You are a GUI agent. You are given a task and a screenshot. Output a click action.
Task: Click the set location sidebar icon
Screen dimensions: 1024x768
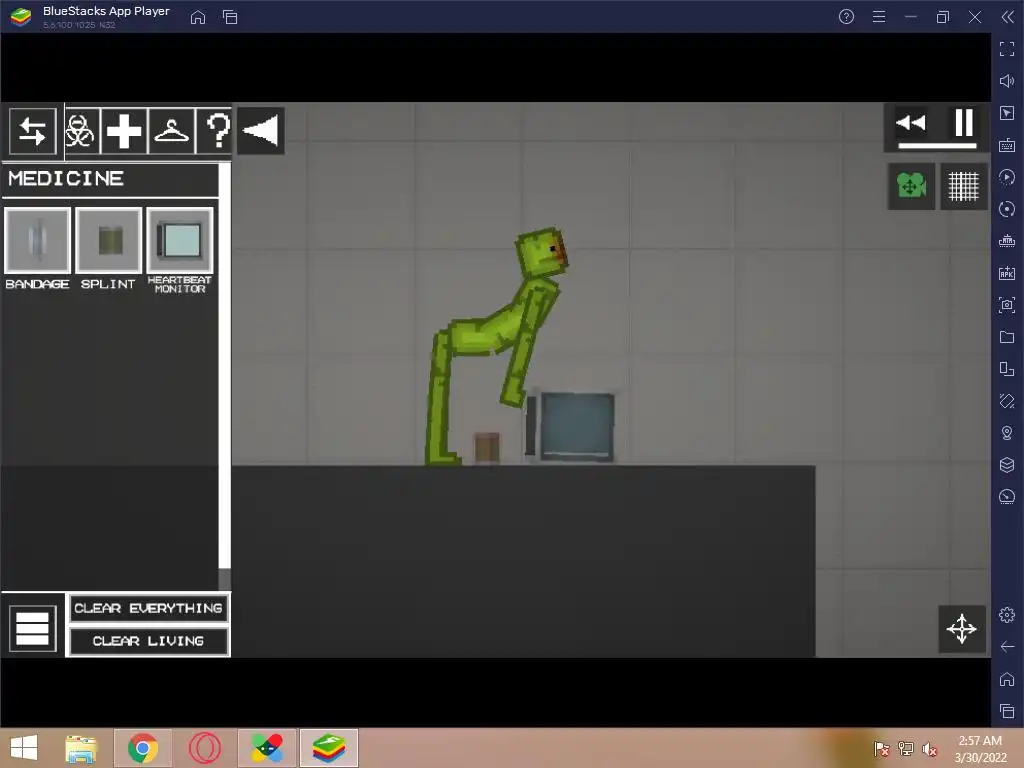(x=1007, y=433)
